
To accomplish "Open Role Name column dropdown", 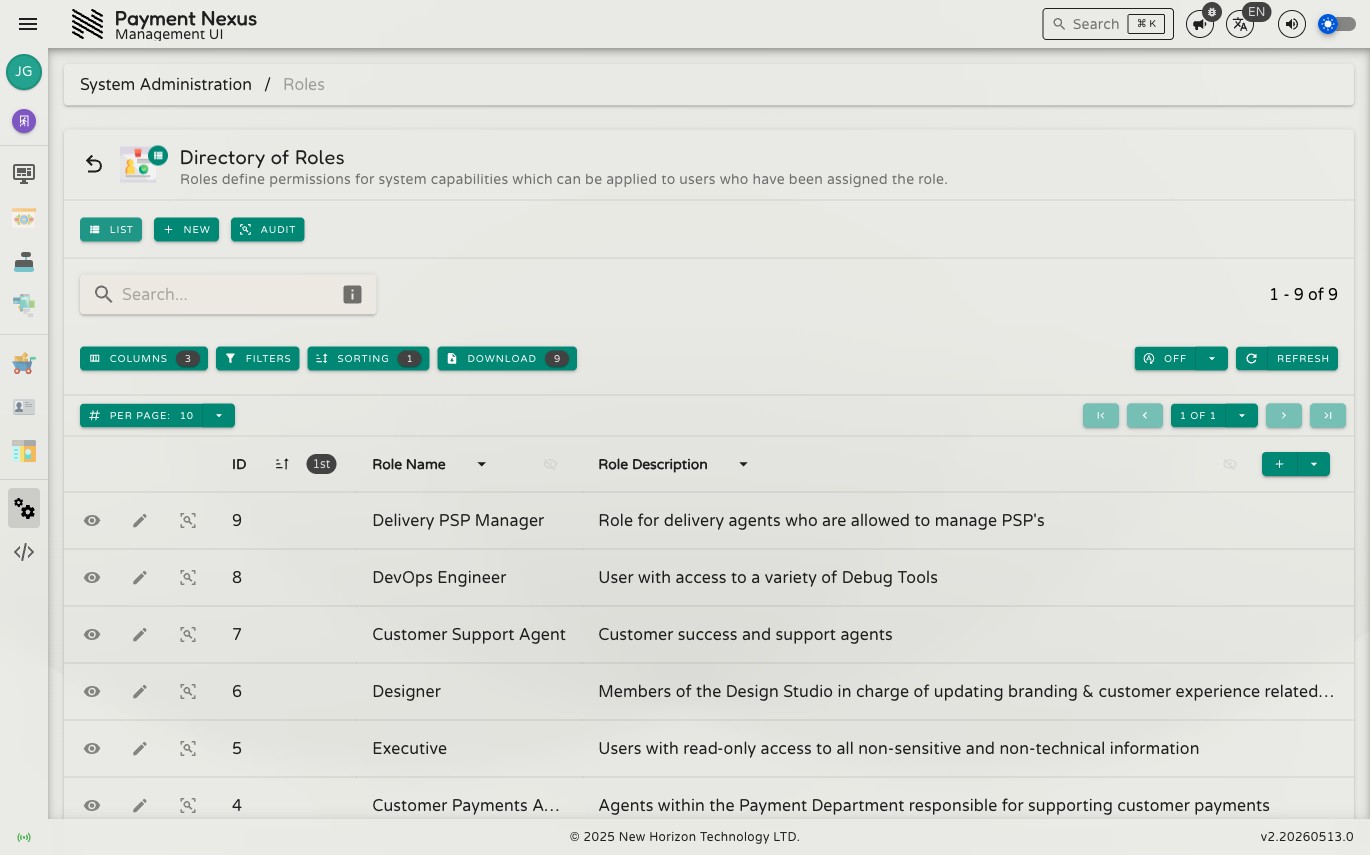I will click(481, 464).
